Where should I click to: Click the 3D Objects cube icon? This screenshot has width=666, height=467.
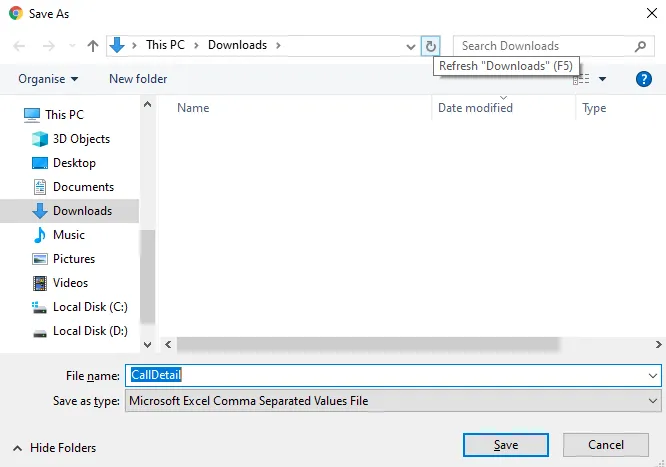click(40, 139)
